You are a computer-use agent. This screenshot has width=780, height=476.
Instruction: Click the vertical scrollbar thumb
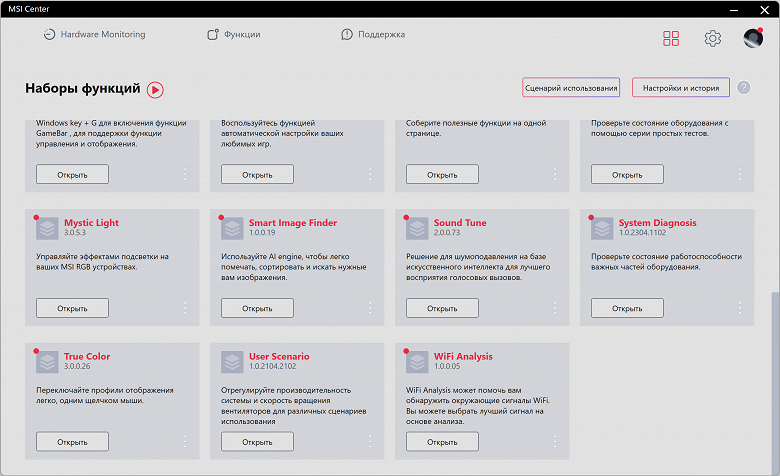[x=775, y=383]
